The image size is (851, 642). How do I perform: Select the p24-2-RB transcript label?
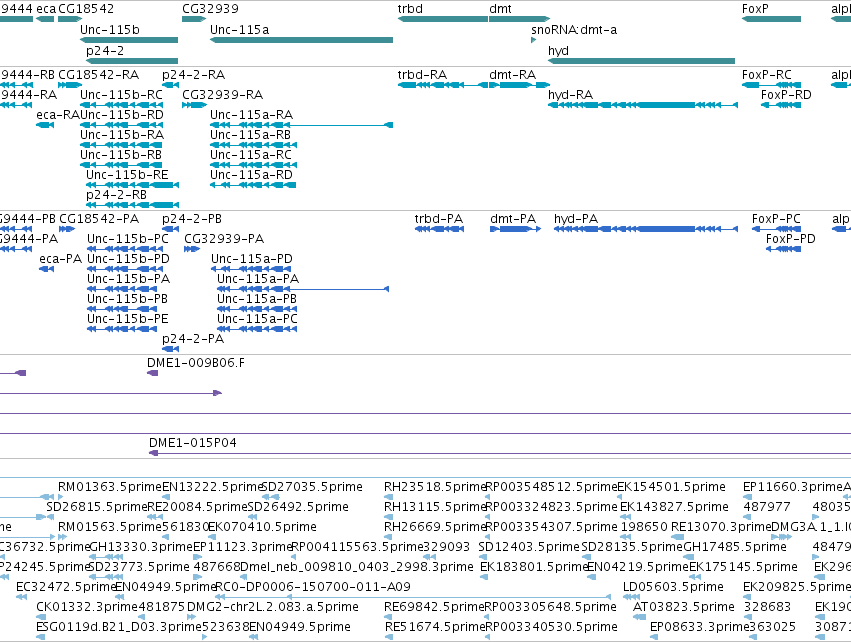(x=116, y=195)
